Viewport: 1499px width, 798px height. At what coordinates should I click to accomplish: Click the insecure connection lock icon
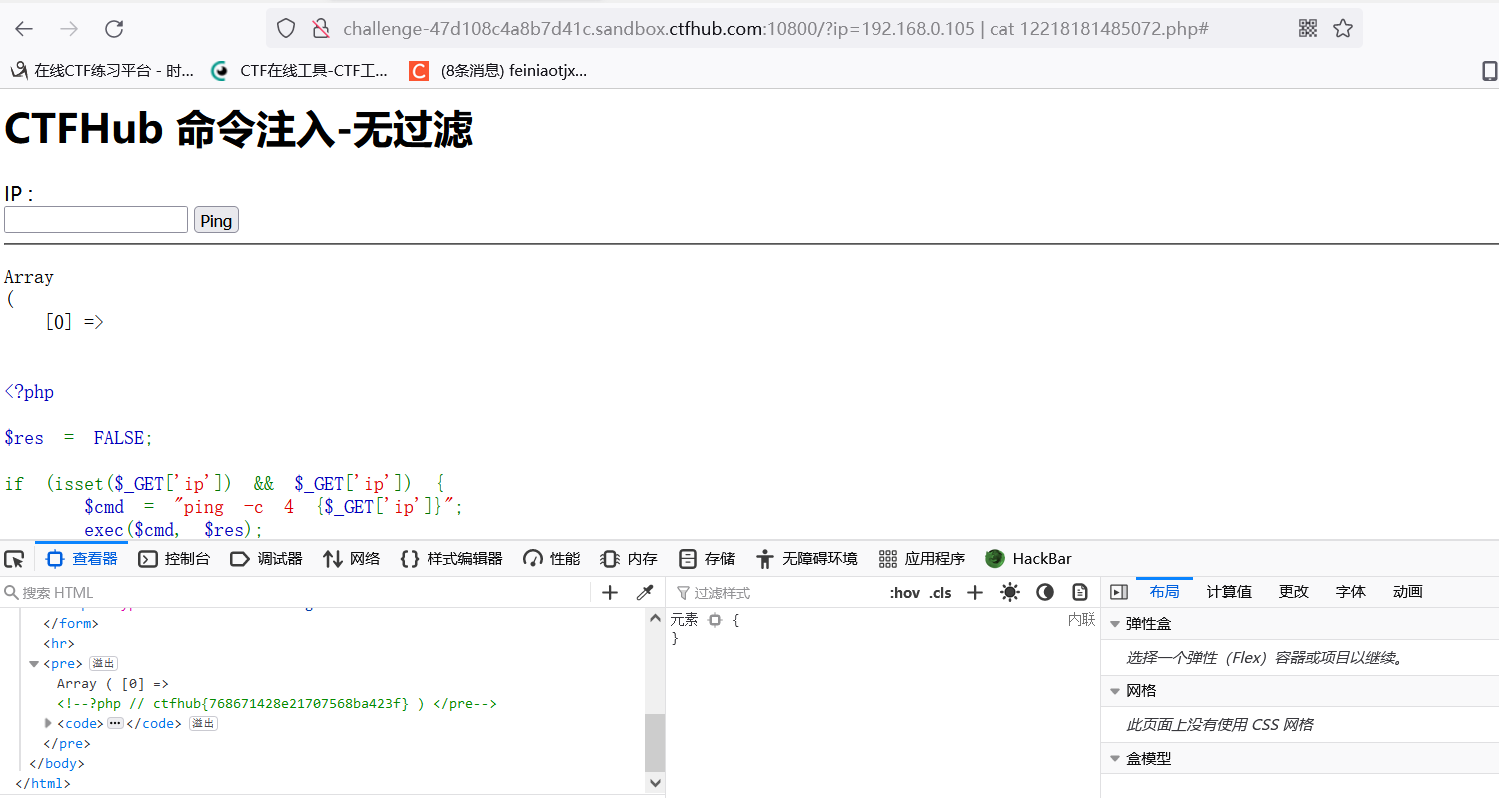(320, 29)
